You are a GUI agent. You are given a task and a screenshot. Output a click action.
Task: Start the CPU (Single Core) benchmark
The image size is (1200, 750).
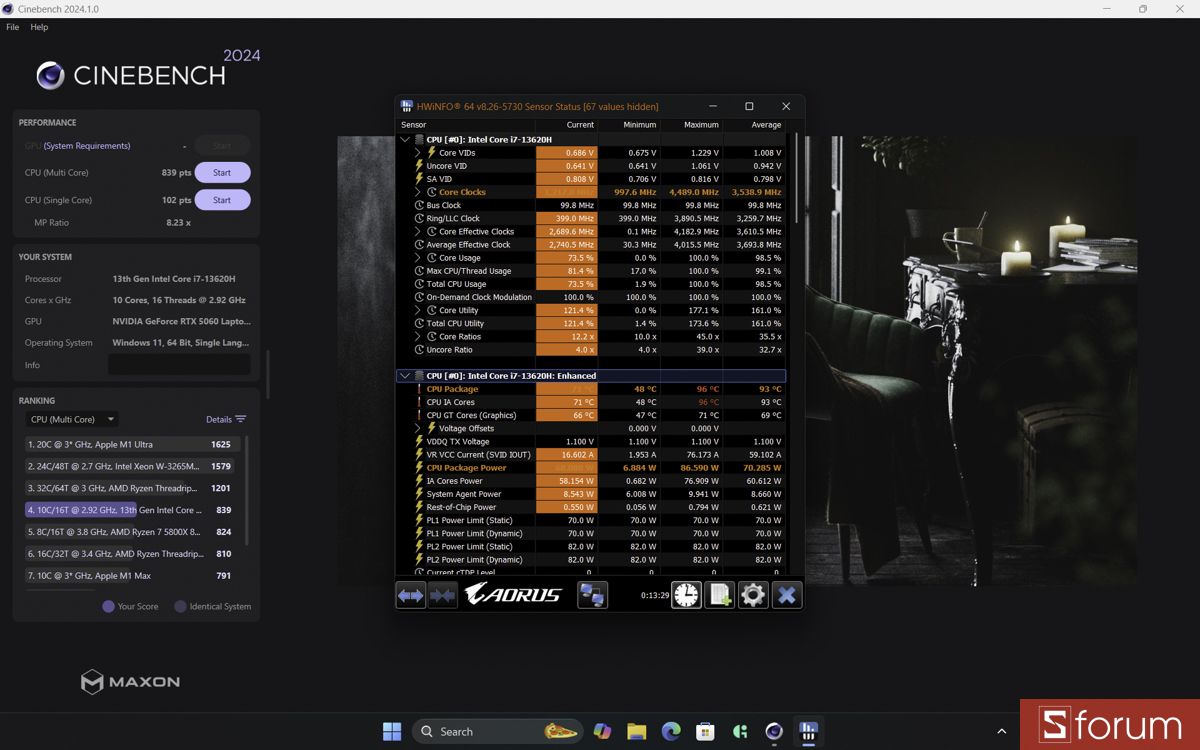coord(222,199)
